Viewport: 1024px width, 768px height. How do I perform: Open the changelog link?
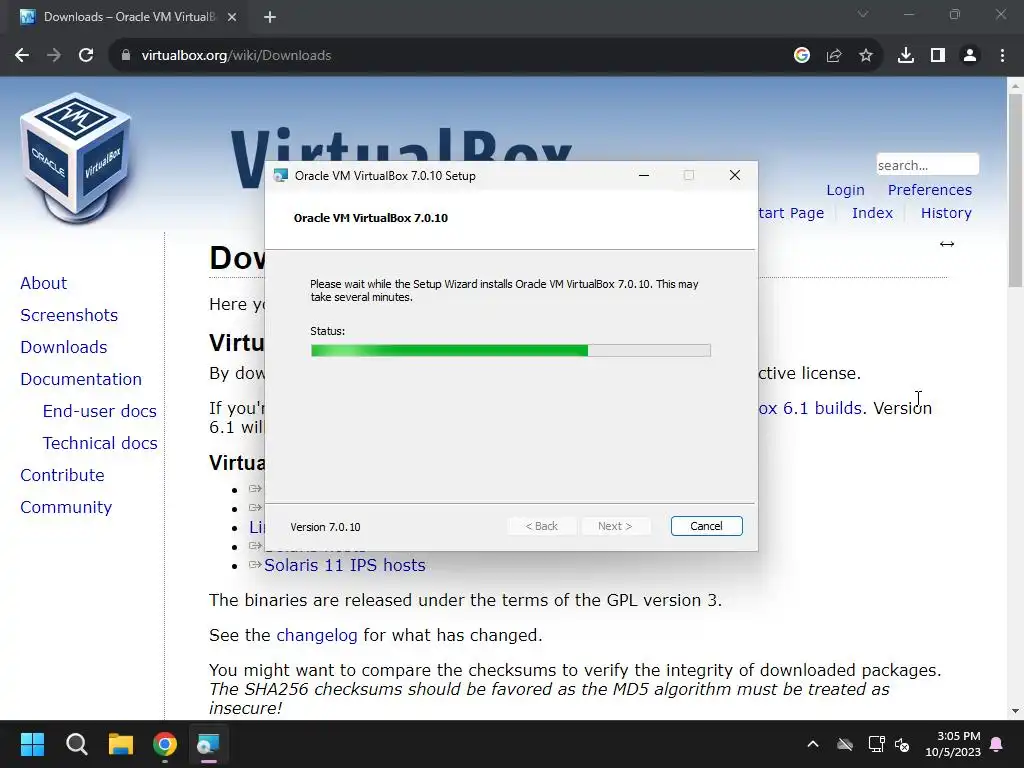317,635
